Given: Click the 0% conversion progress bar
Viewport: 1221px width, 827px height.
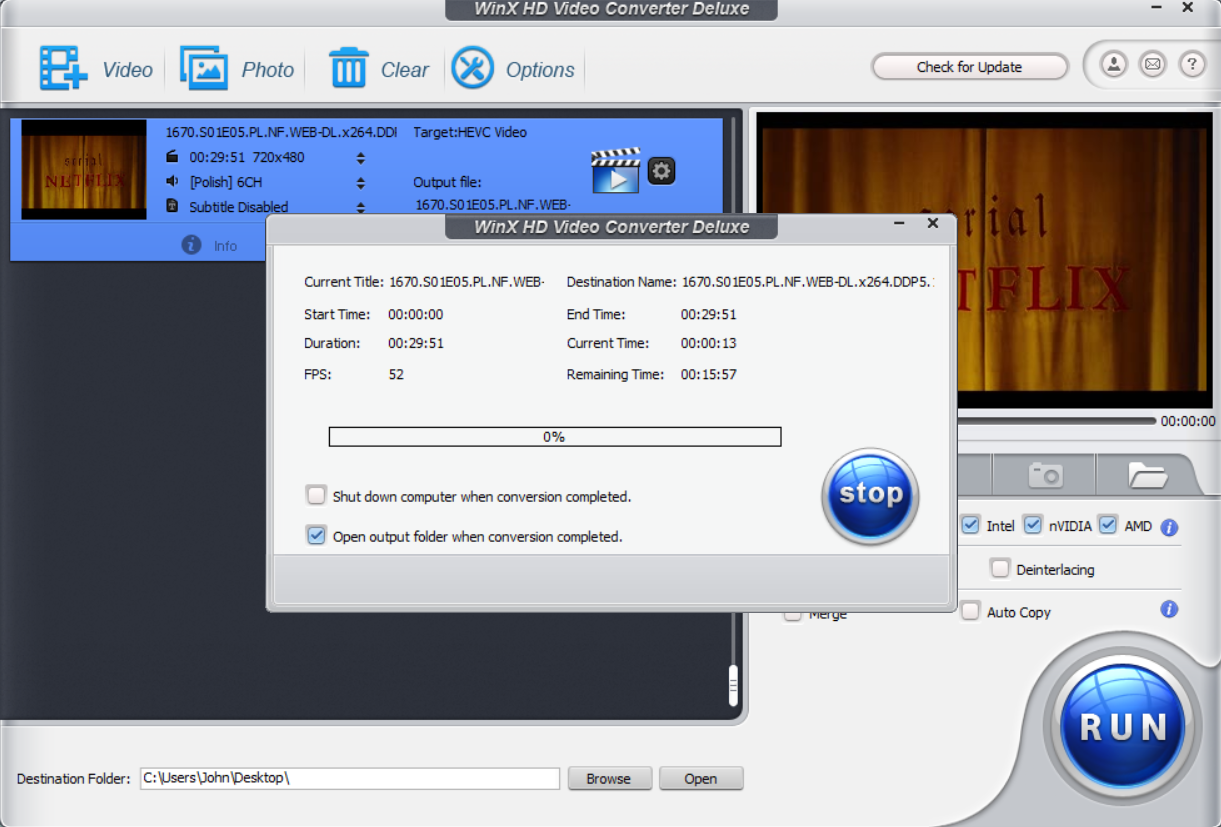Looking at the screenshot, I should 555,437.
